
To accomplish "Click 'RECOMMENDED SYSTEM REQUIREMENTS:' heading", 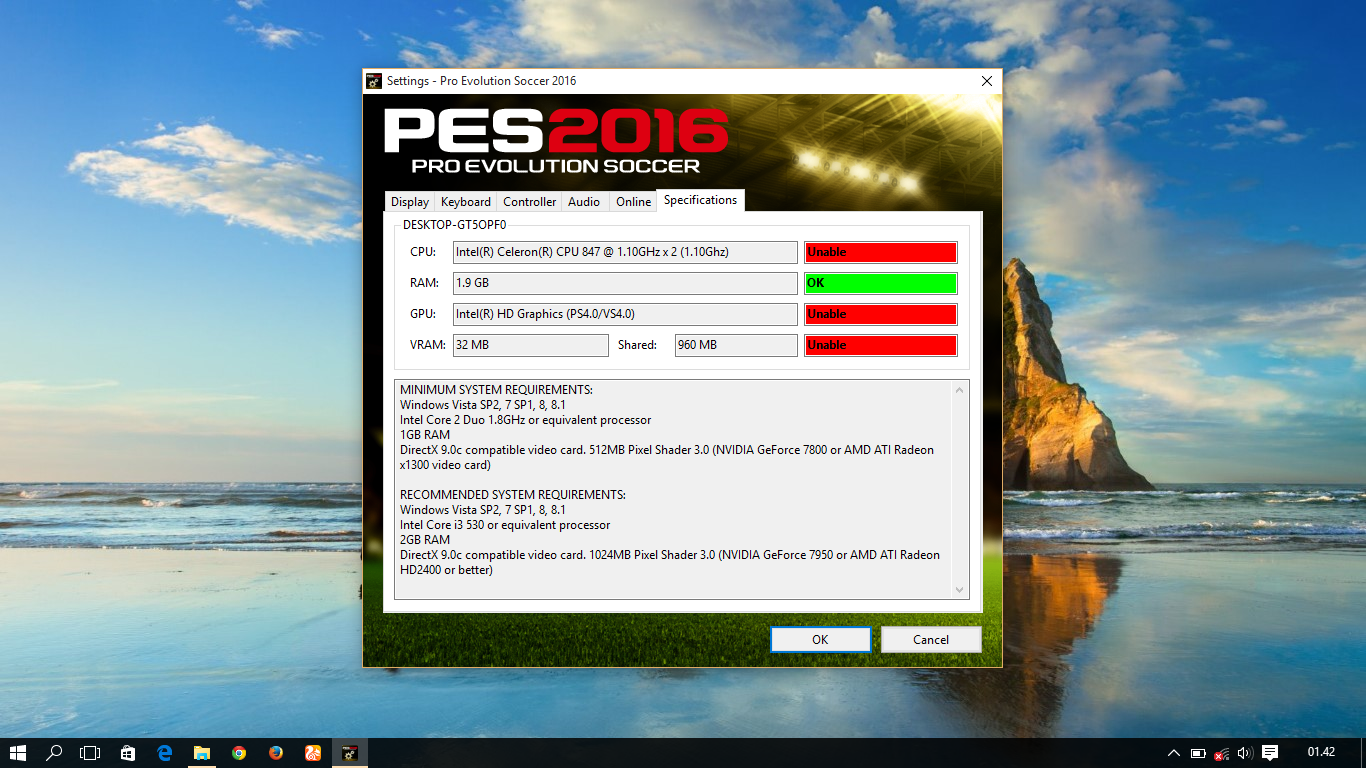I will pos(513,495).
